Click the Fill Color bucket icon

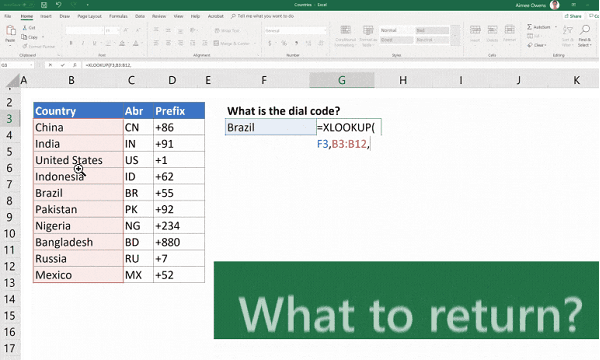[122, 43]
